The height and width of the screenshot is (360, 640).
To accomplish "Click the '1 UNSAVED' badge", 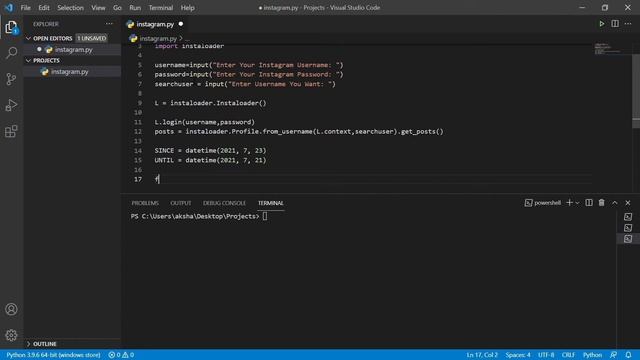I will coord(91,38).
